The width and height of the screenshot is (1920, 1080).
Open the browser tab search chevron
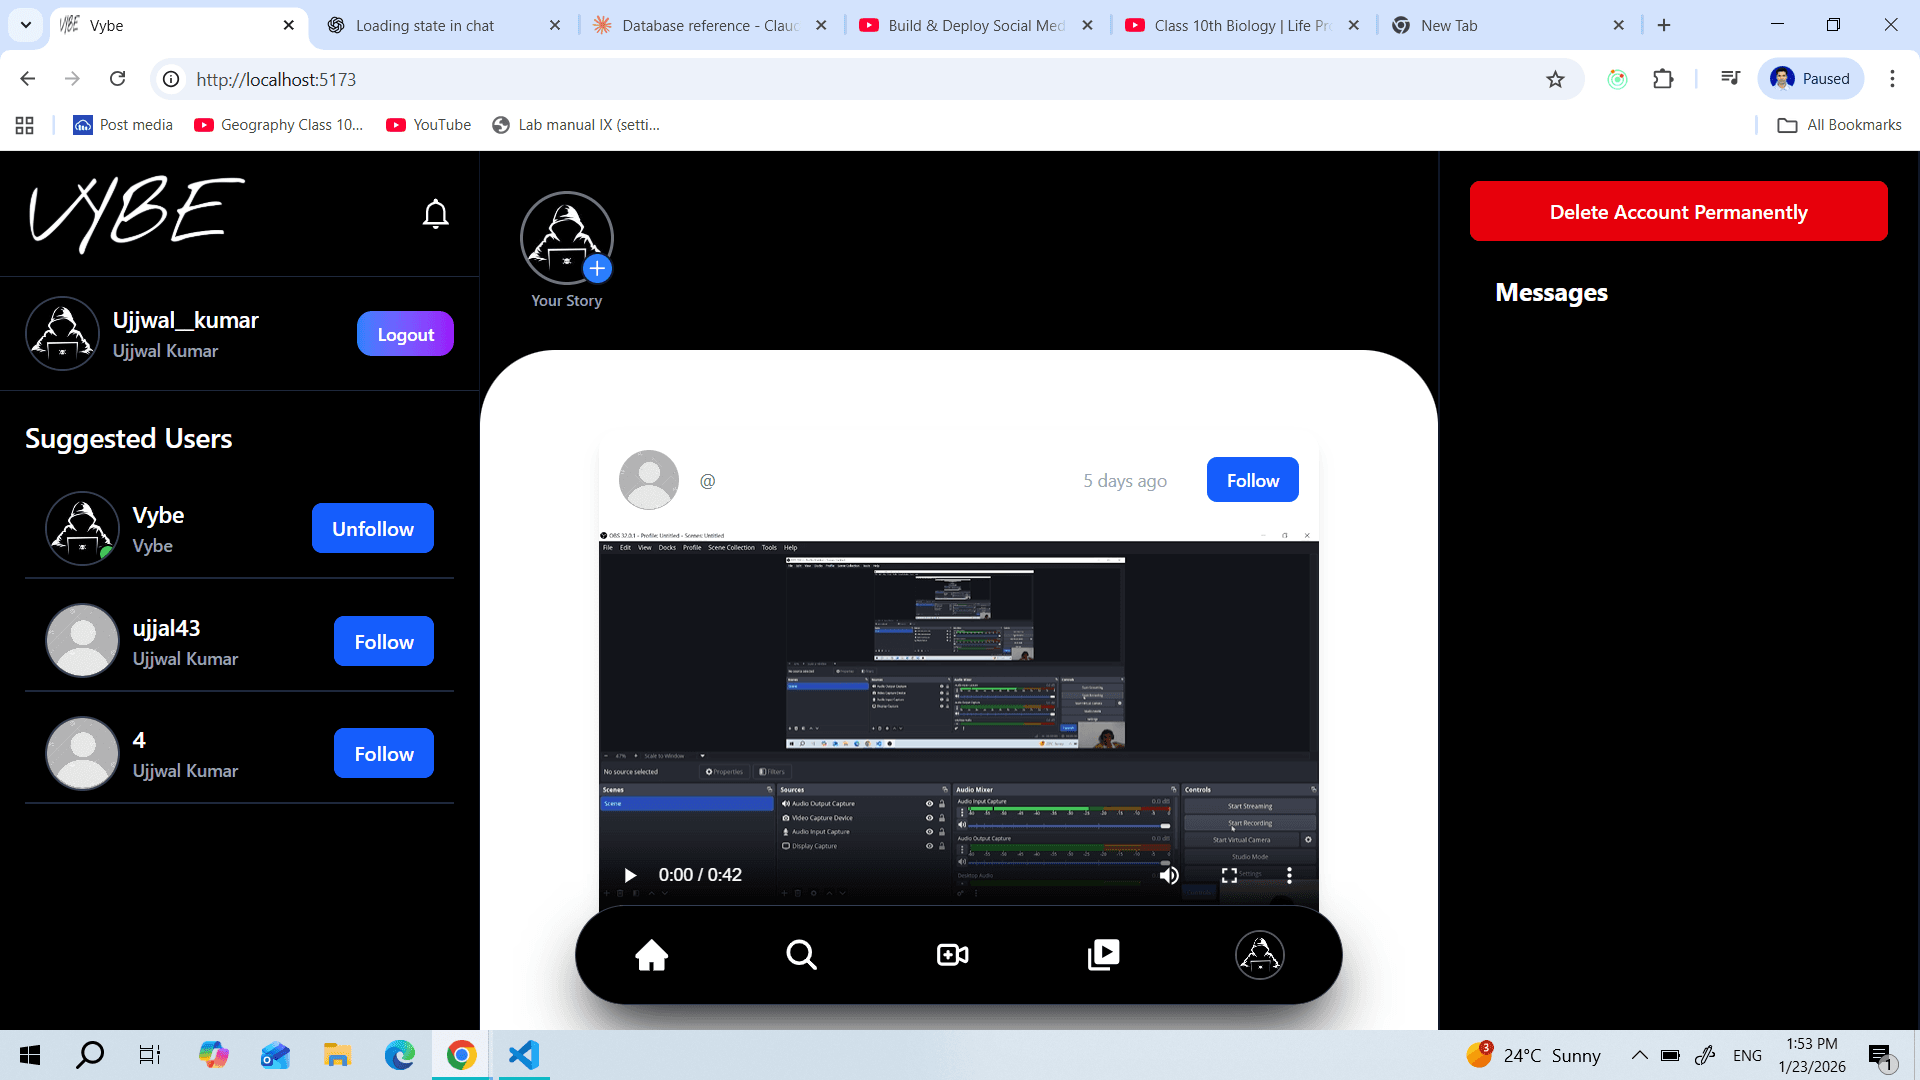25,25
